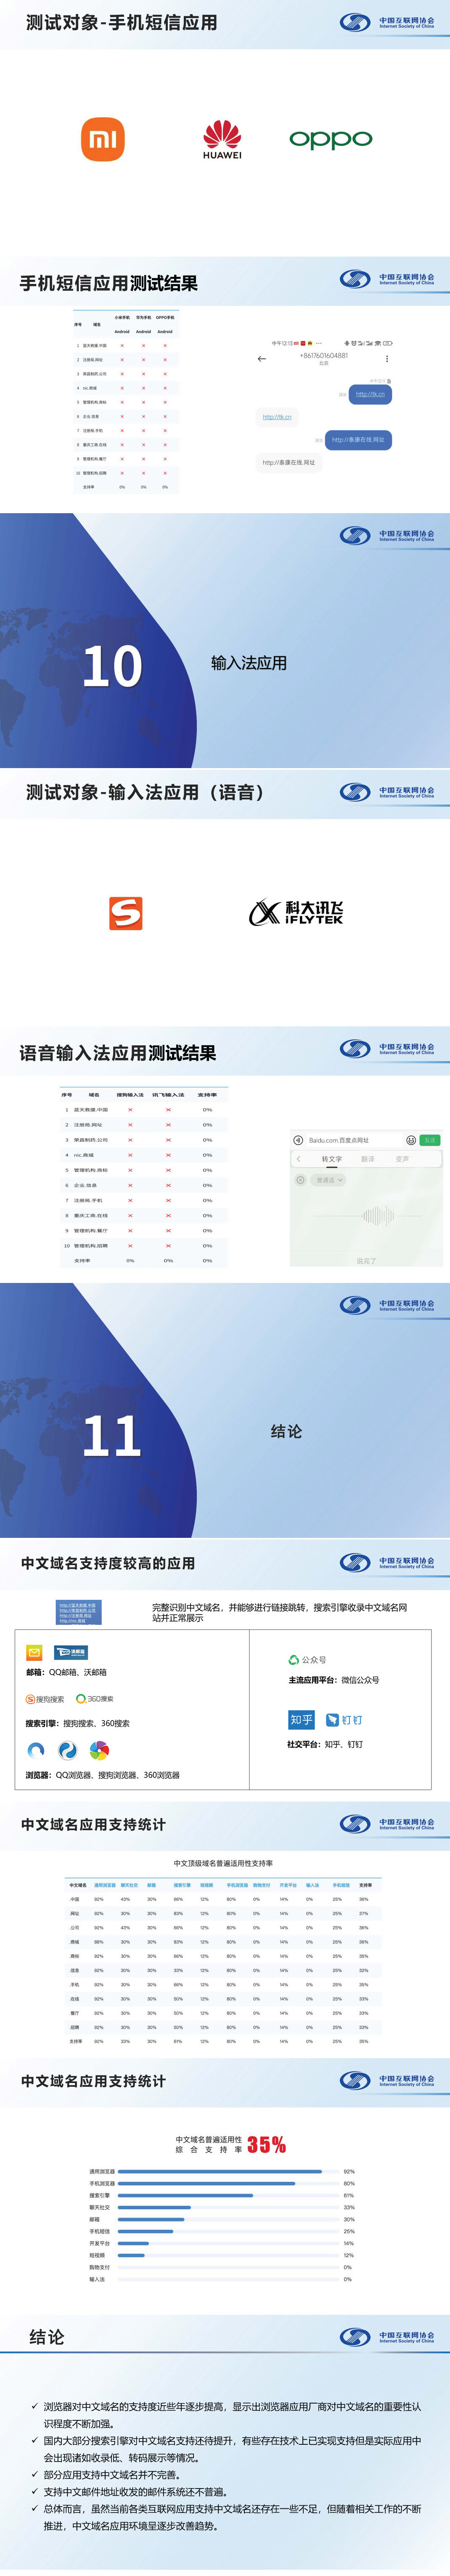The width and height of the screenshot is (450, 2576).
Task: Click the DingTalk 钉钉 logo
Action: tap(345, 1720)
